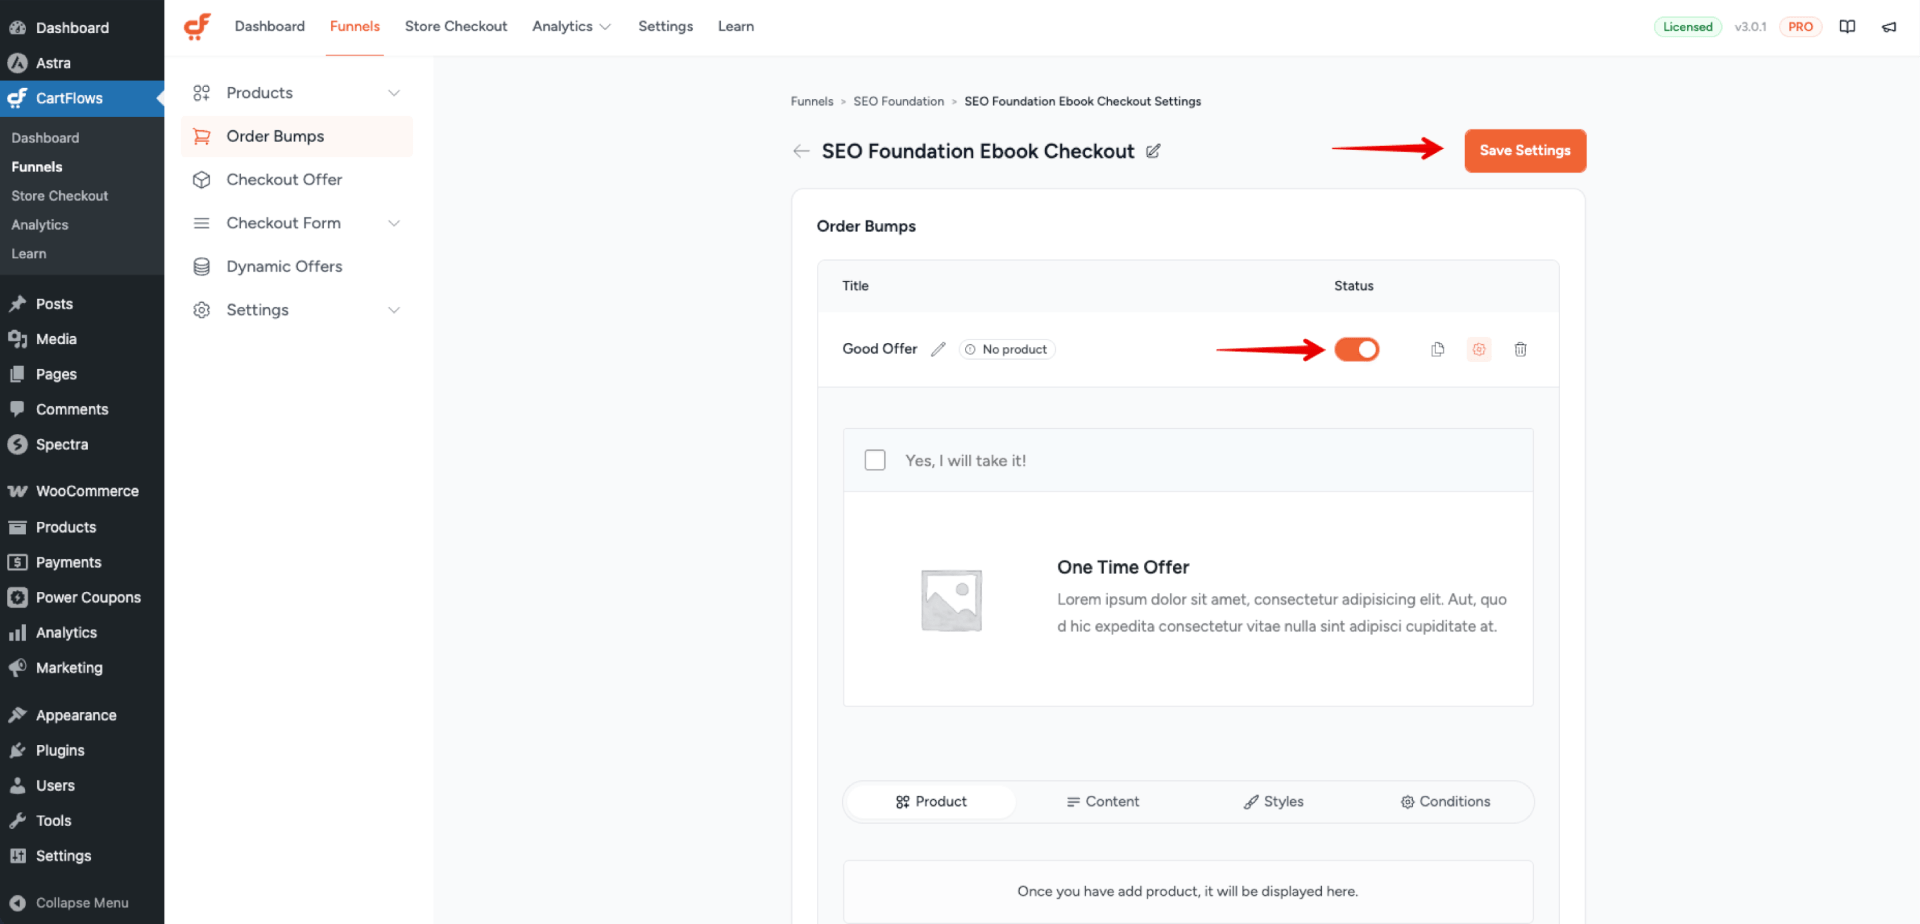Viewport: 1920px width, 924px height.
Task: Collapse the WordPress admin menu
Action: pos(82,902)
